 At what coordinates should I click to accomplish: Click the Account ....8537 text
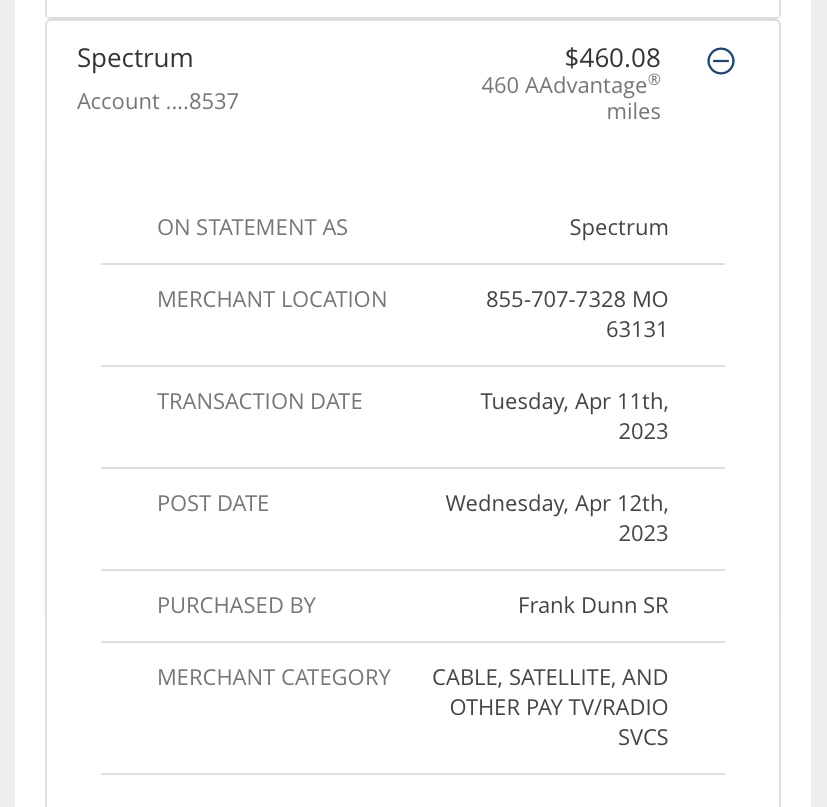[x=157, y=101]
